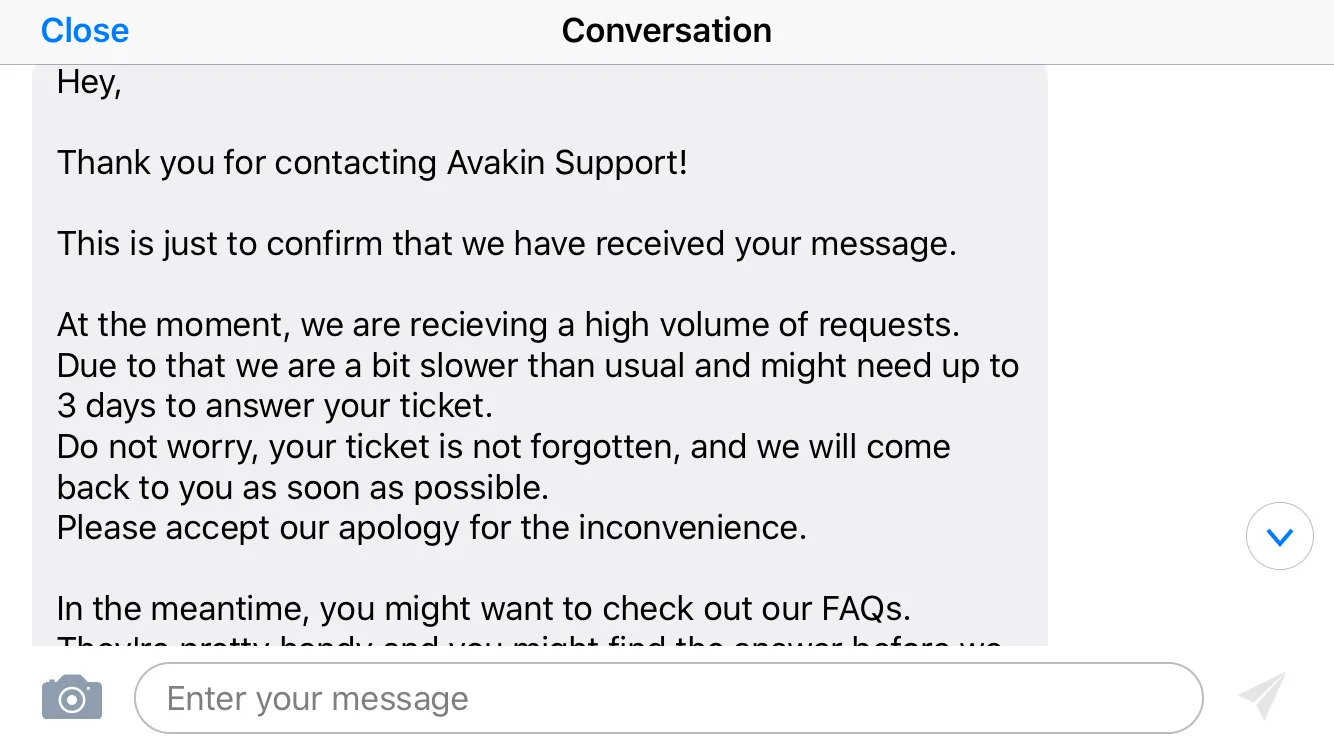Tap the camera icon to attach a photo
The width and height of the screenshot is (1334, 750).
click(x=72, y=697)
